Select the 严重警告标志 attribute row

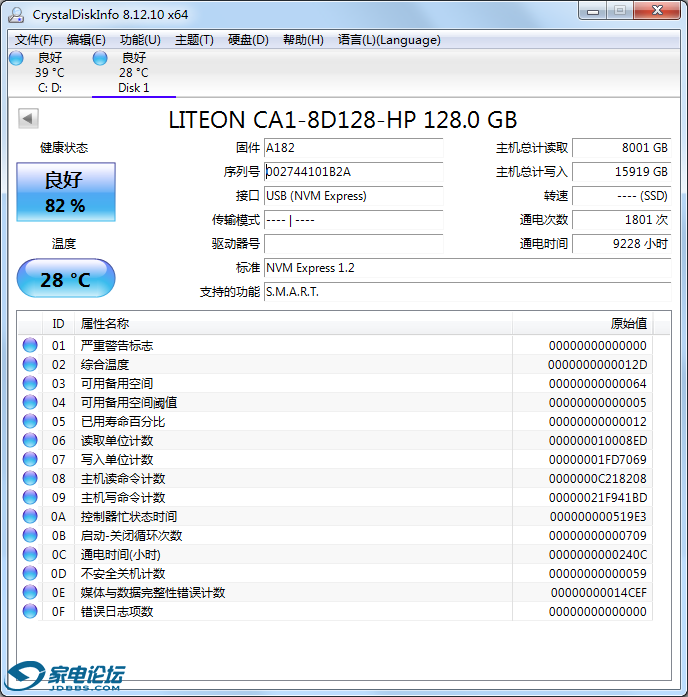335,345
